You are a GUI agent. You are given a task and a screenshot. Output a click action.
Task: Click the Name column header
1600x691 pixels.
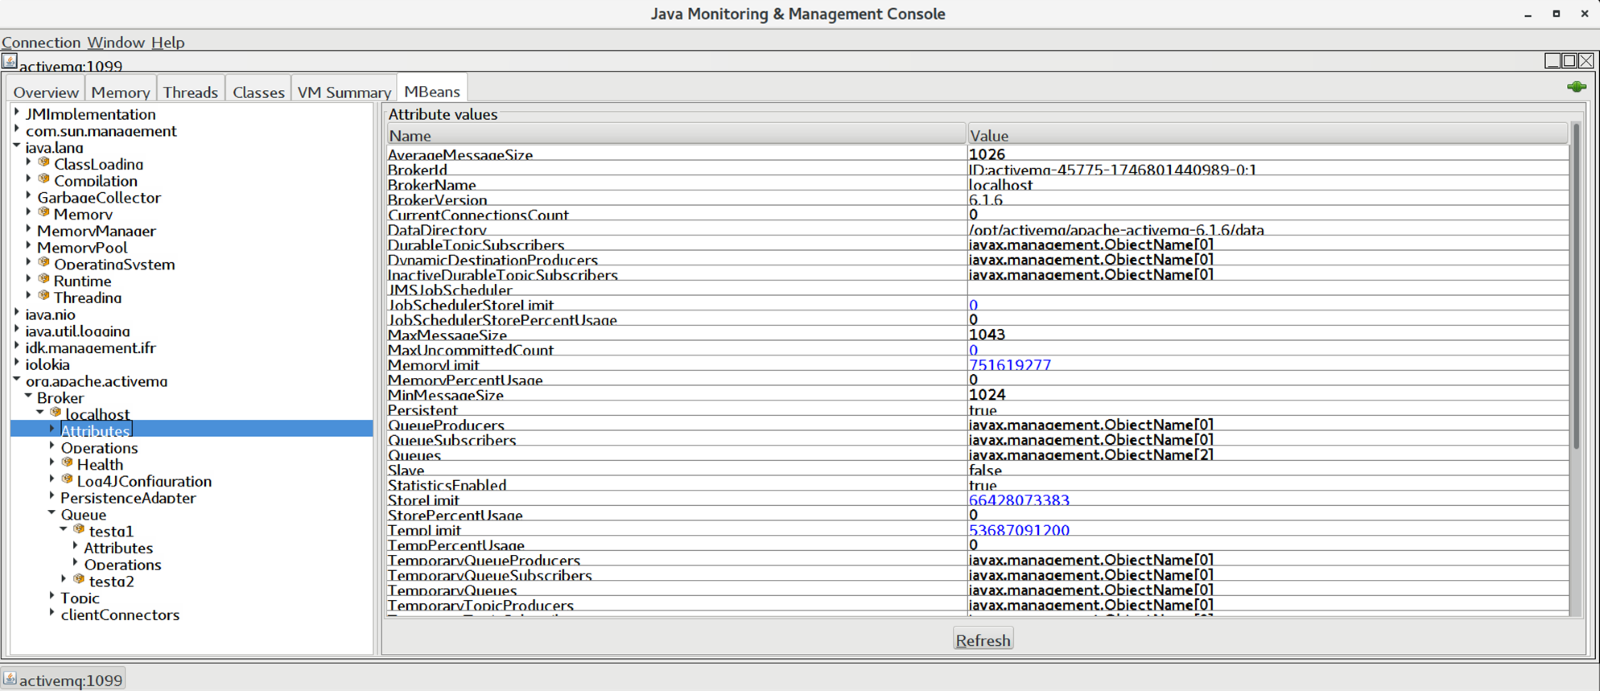tap(676, 135)
